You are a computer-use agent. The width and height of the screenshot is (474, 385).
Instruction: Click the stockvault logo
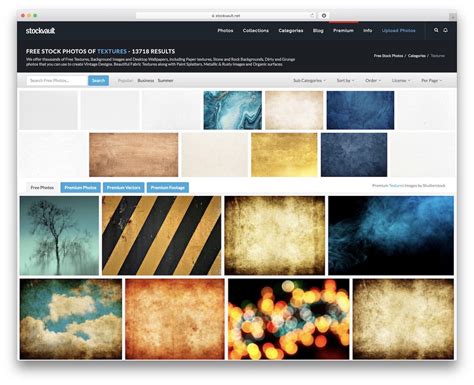pos(40,31)
